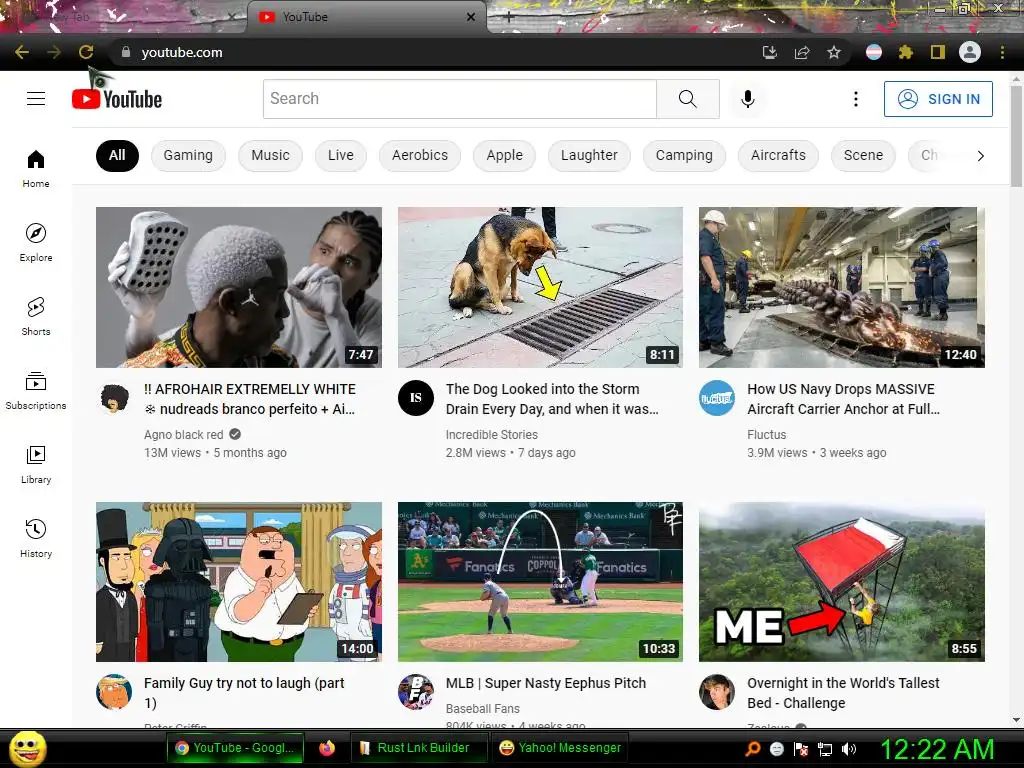Click the flag extension icon in toolbar
The image size is (1024, 768).
[874, 52]
